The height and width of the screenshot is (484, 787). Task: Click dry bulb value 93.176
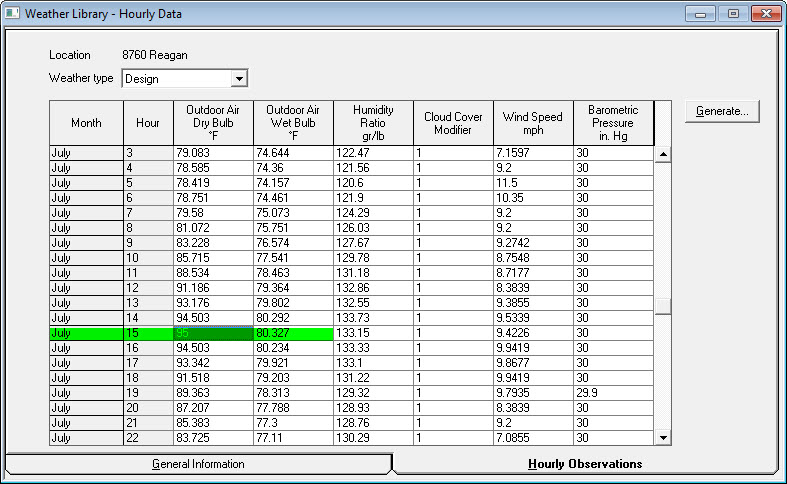pyautogui.click(x=213, y=303)
